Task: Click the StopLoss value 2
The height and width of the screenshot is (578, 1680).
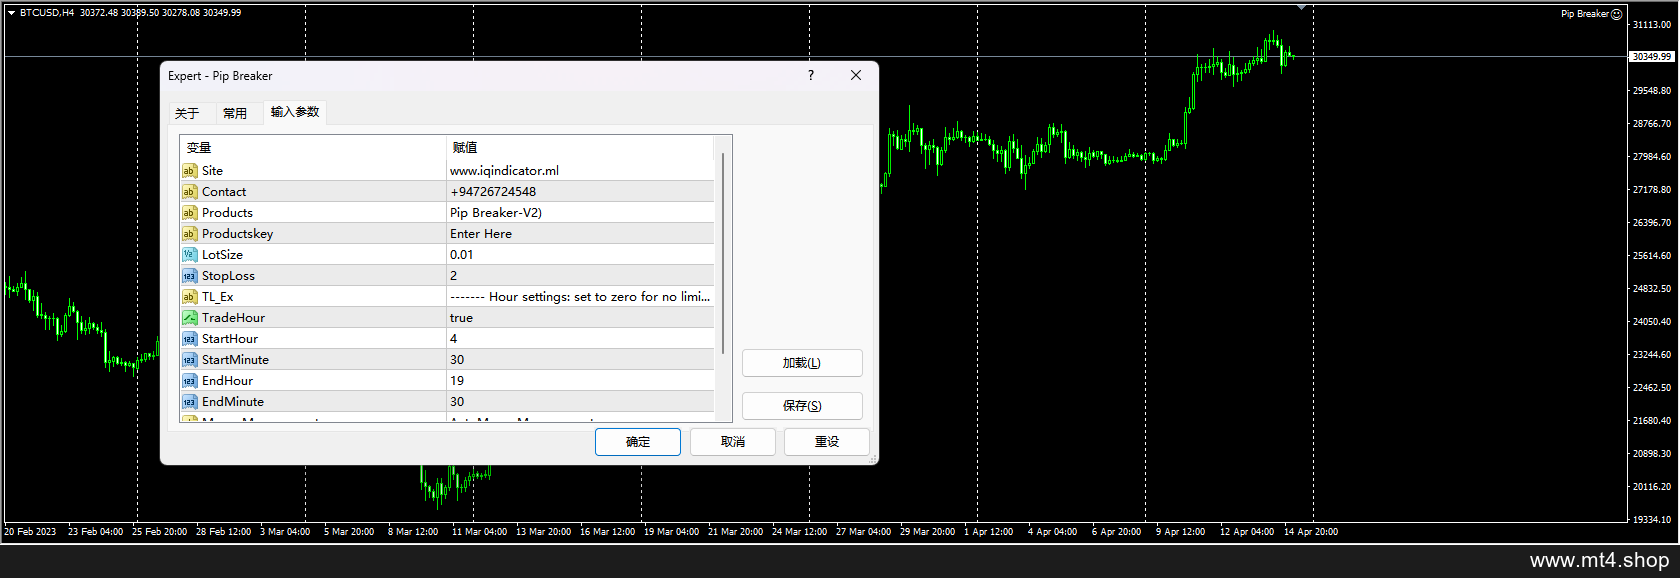Action: [x=454, y=276]
